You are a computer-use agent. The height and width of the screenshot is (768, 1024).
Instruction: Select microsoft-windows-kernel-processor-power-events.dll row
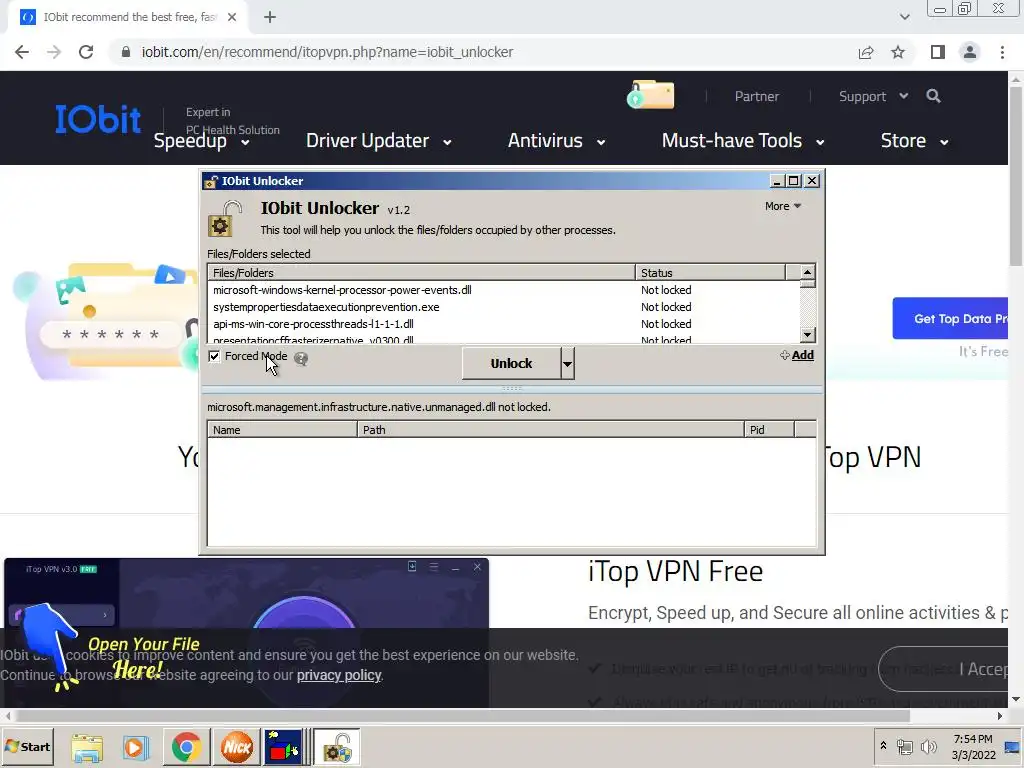point(504,290)
